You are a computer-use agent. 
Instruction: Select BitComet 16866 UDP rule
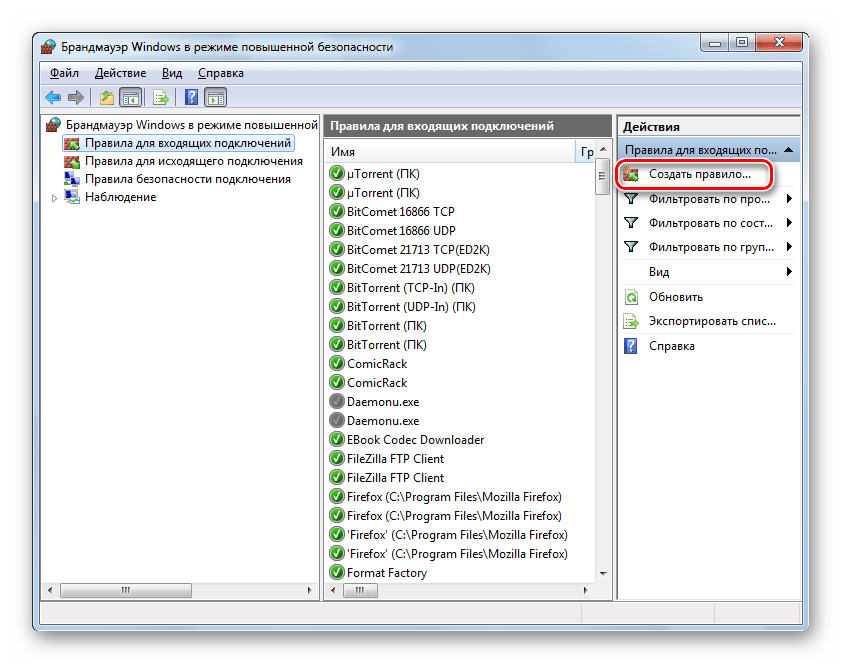click(x=401, y=231)
